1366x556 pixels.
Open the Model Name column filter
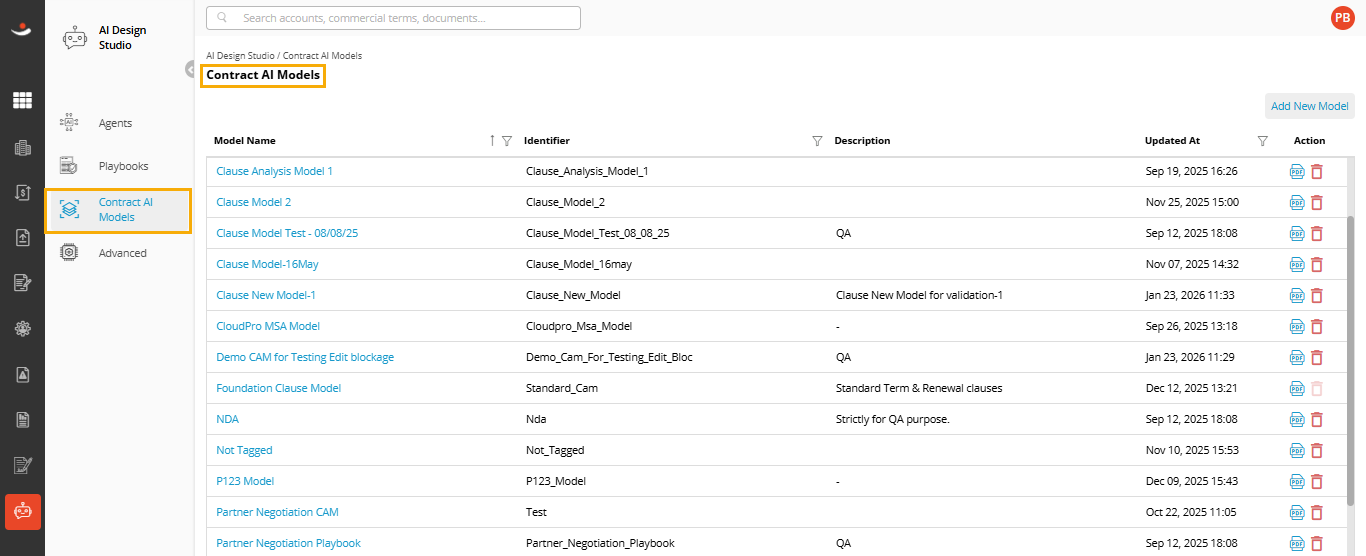[506, 141]
